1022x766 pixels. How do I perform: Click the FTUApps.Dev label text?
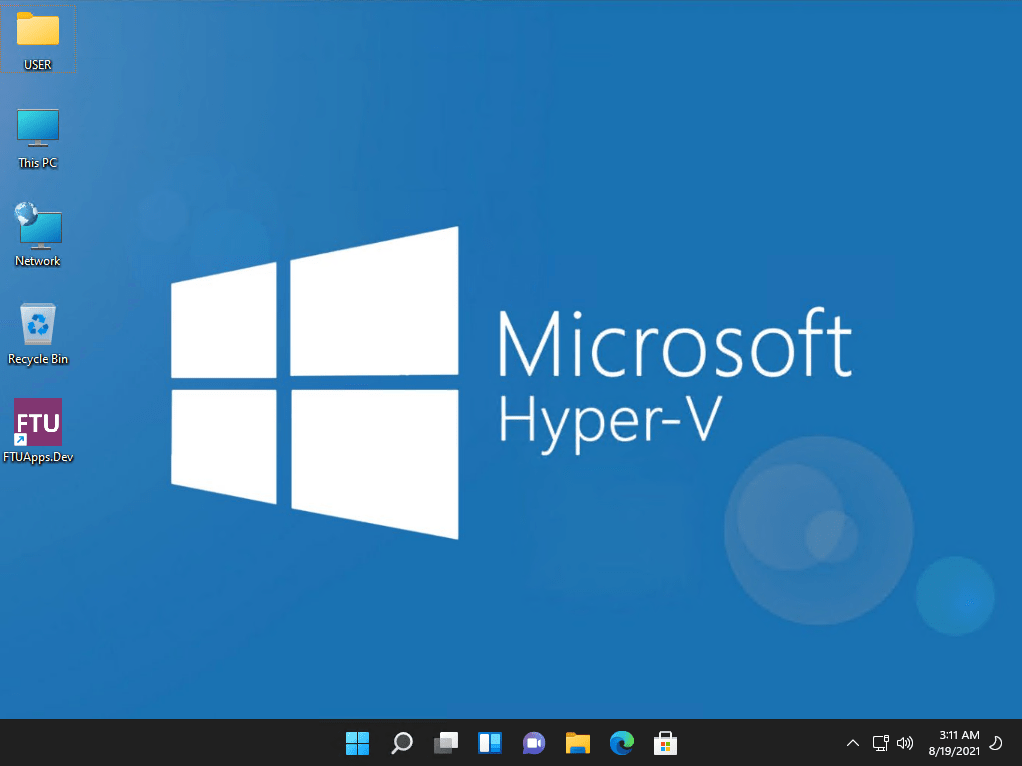tap(38, 457)
